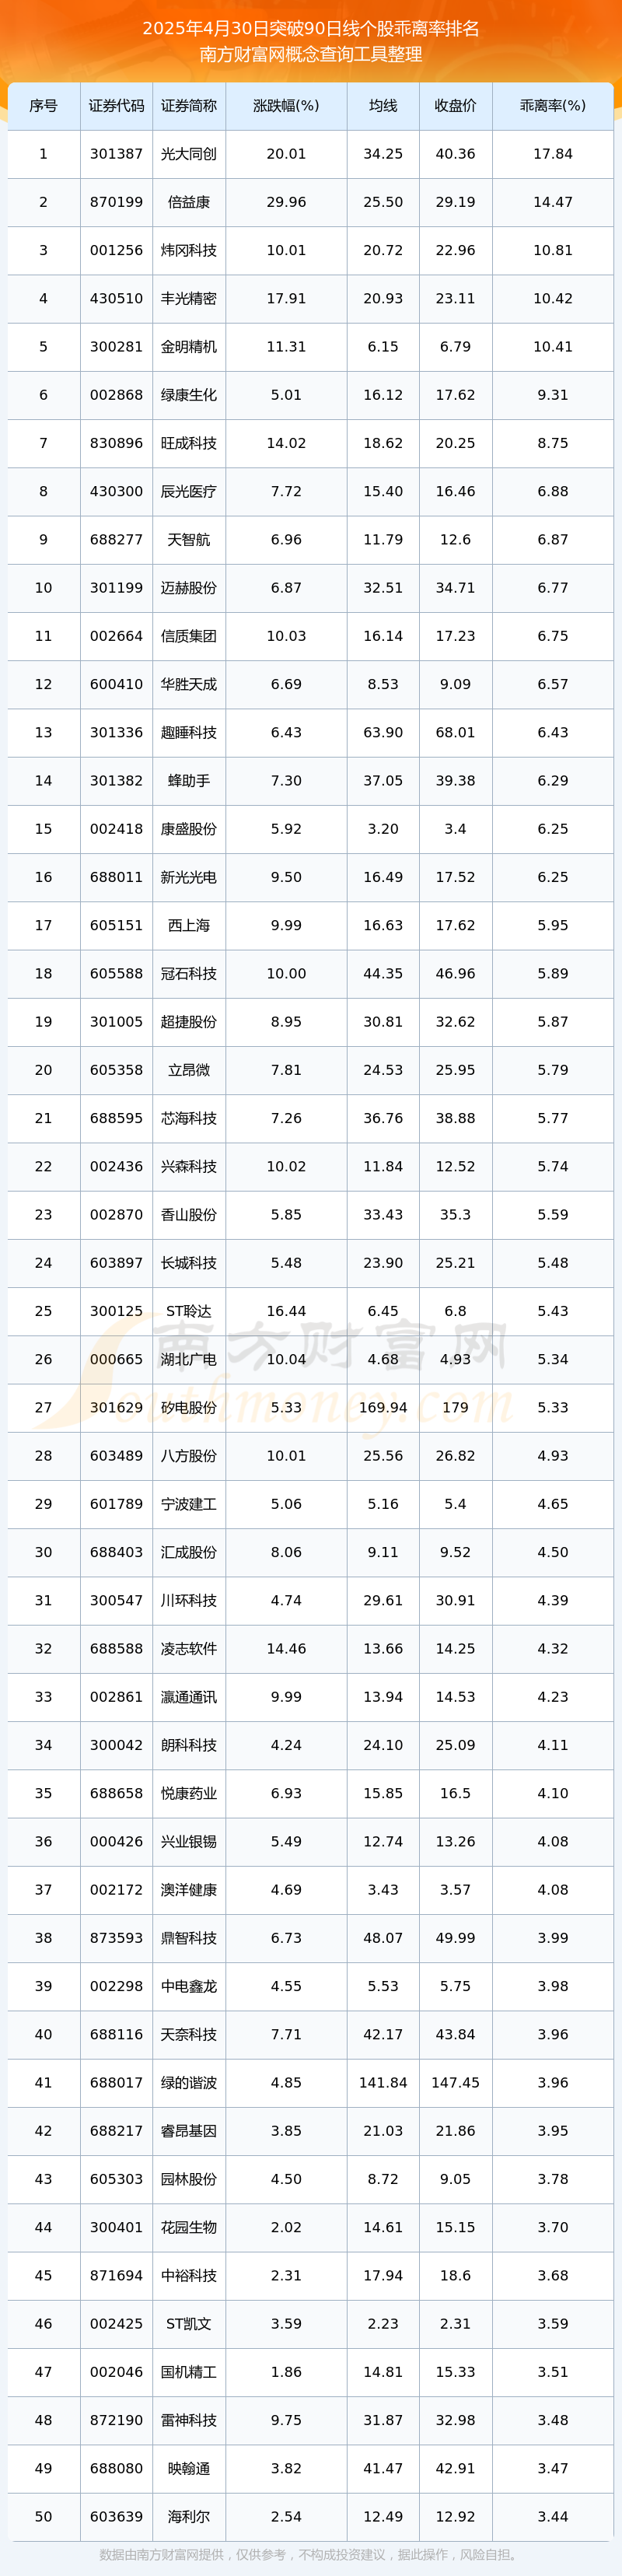Click the '序号' column header

43,106
